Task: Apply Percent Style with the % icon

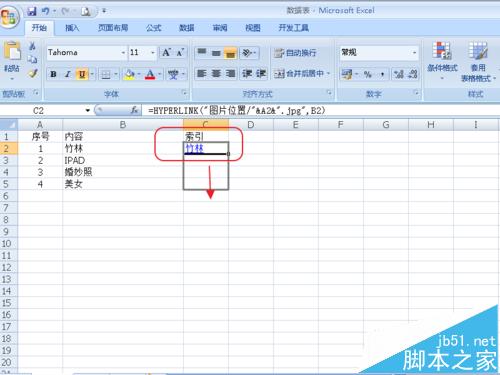Action: point(368,74)
